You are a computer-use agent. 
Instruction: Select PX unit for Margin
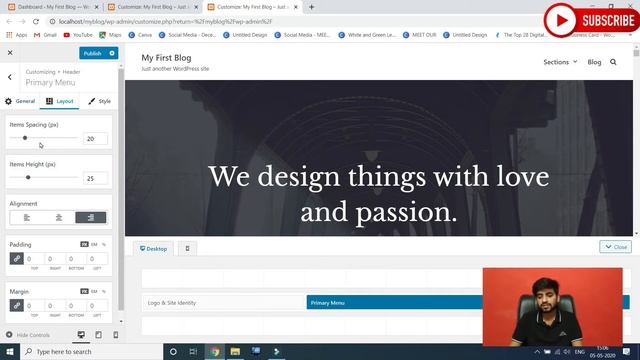[x=84, y=291]
